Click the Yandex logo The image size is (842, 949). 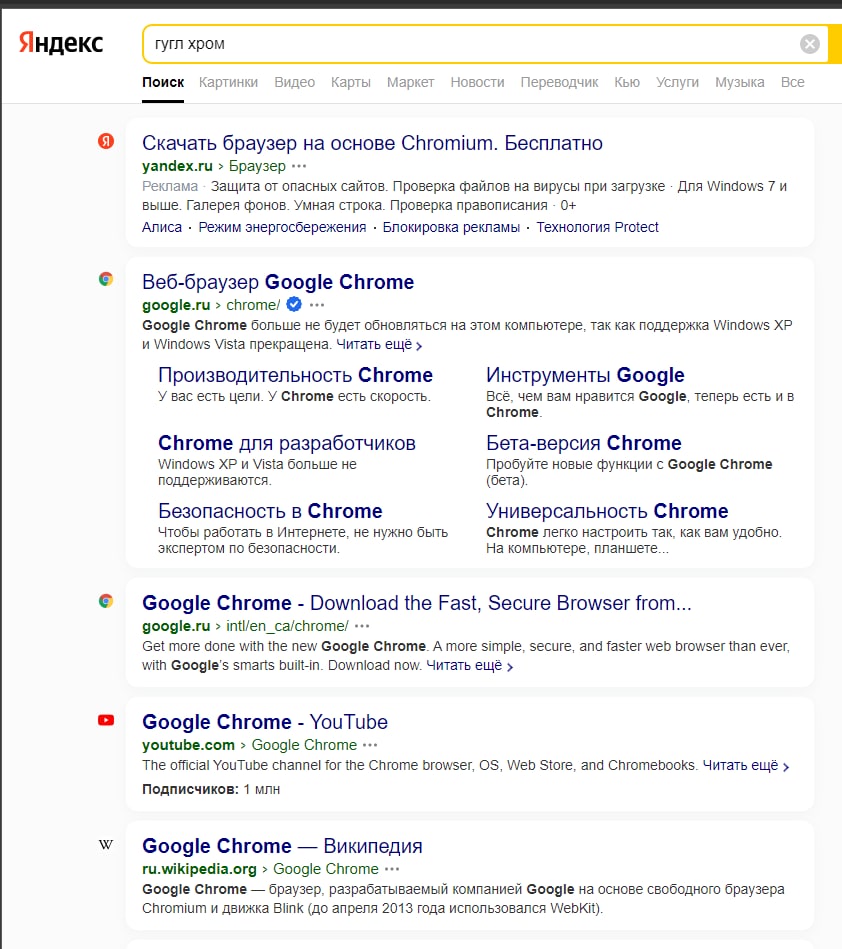point(60,43)
